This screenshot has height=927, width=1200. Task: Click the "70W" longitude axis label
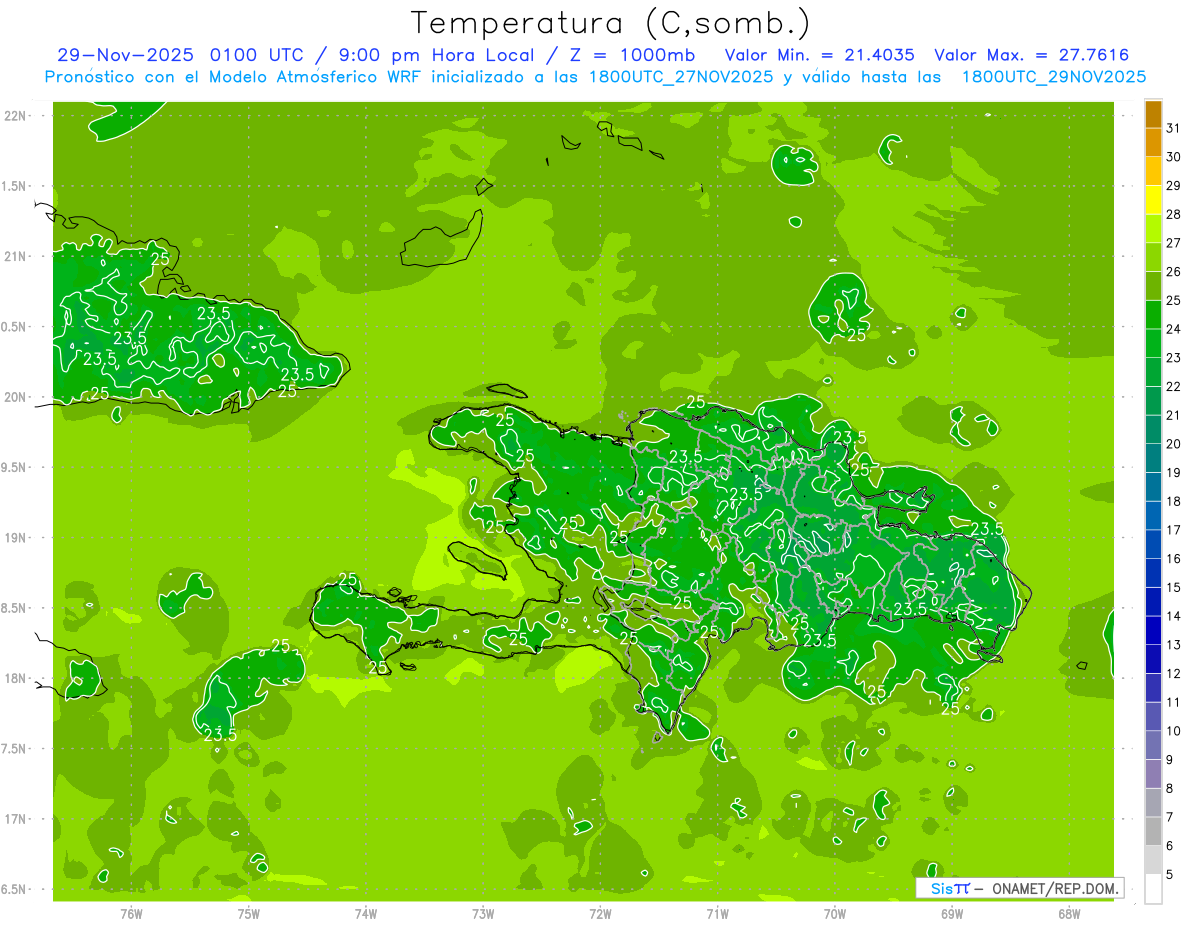pyautogui.click(x=835, y=914)
